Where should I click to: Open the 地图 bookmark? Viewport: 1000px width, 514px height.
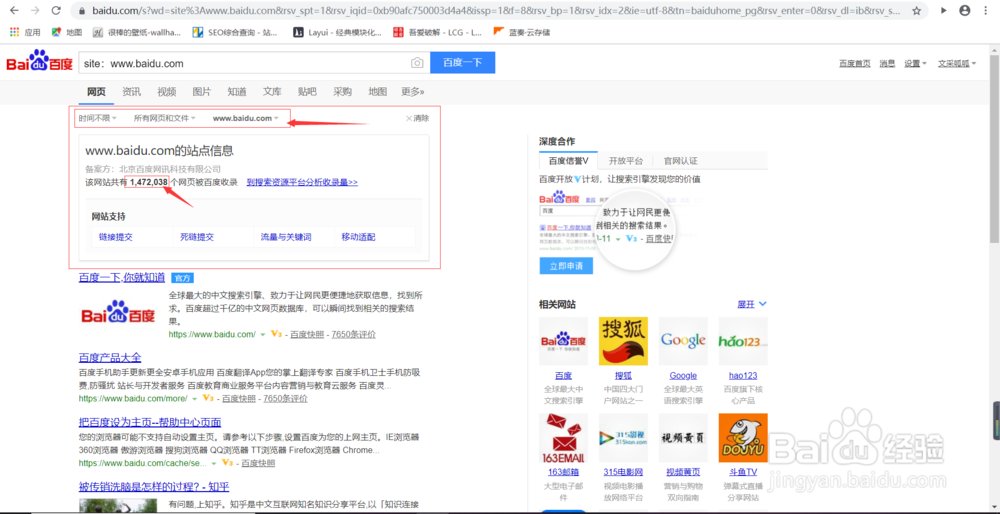[x=67, y=32]
